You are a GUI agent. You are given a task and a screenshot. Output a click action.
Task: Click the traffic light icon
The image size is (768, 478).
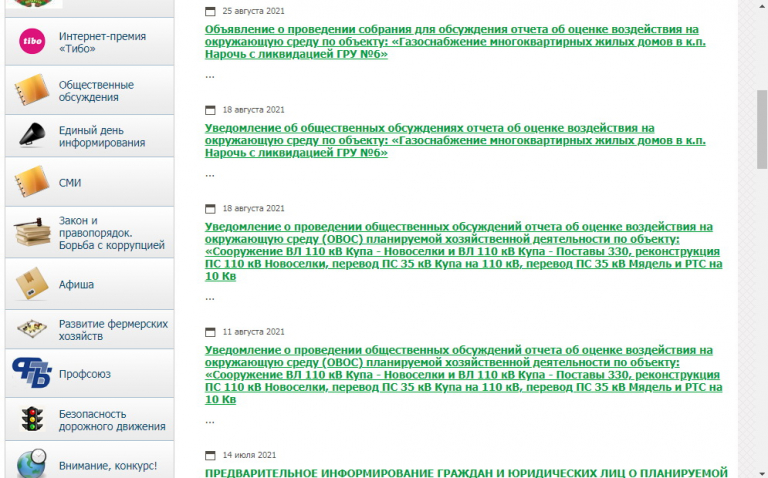[x=32, y=420]
